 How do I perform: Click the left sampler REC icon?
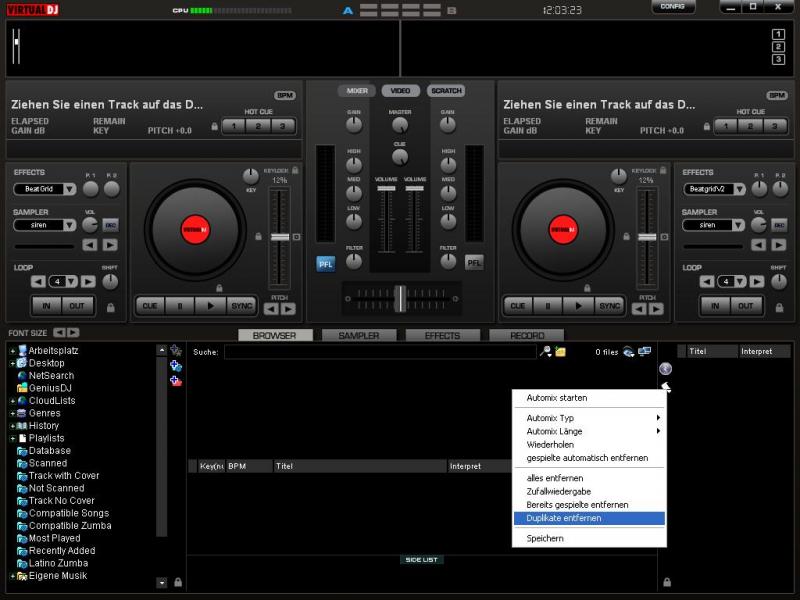(110, 225)
